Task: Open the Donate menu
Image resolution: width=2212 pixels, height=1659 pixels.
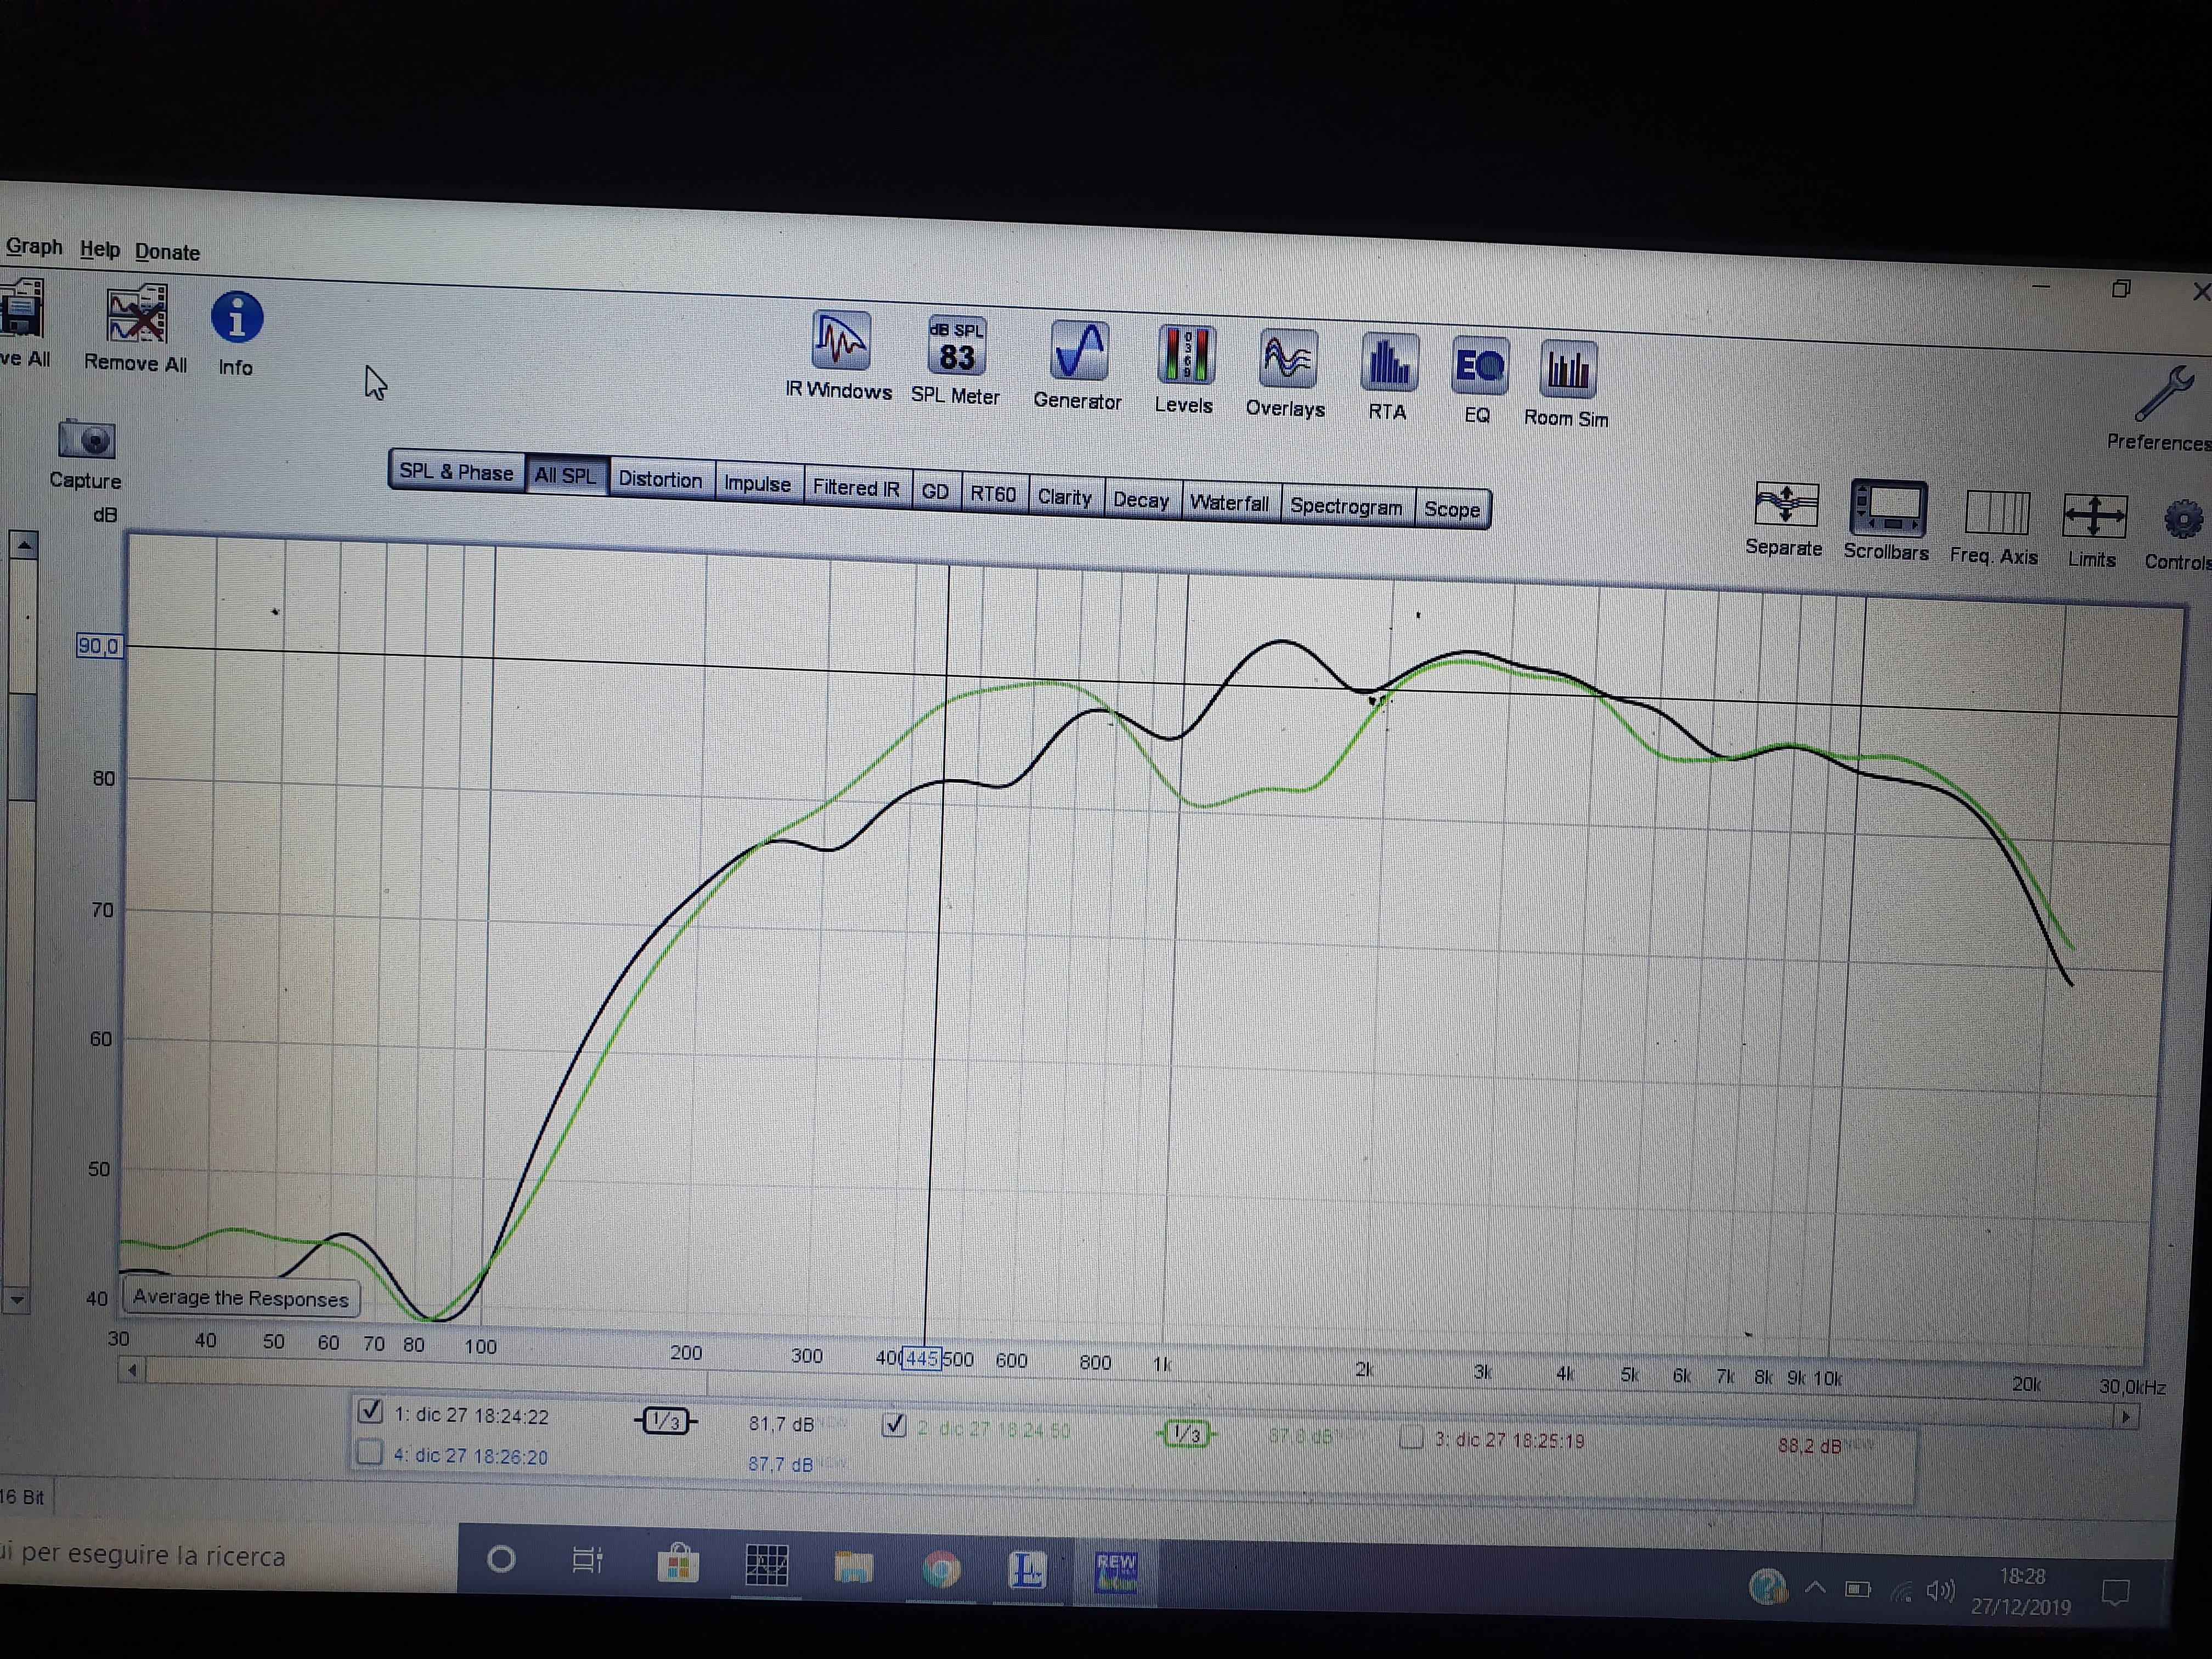Action: pos(168,252)
